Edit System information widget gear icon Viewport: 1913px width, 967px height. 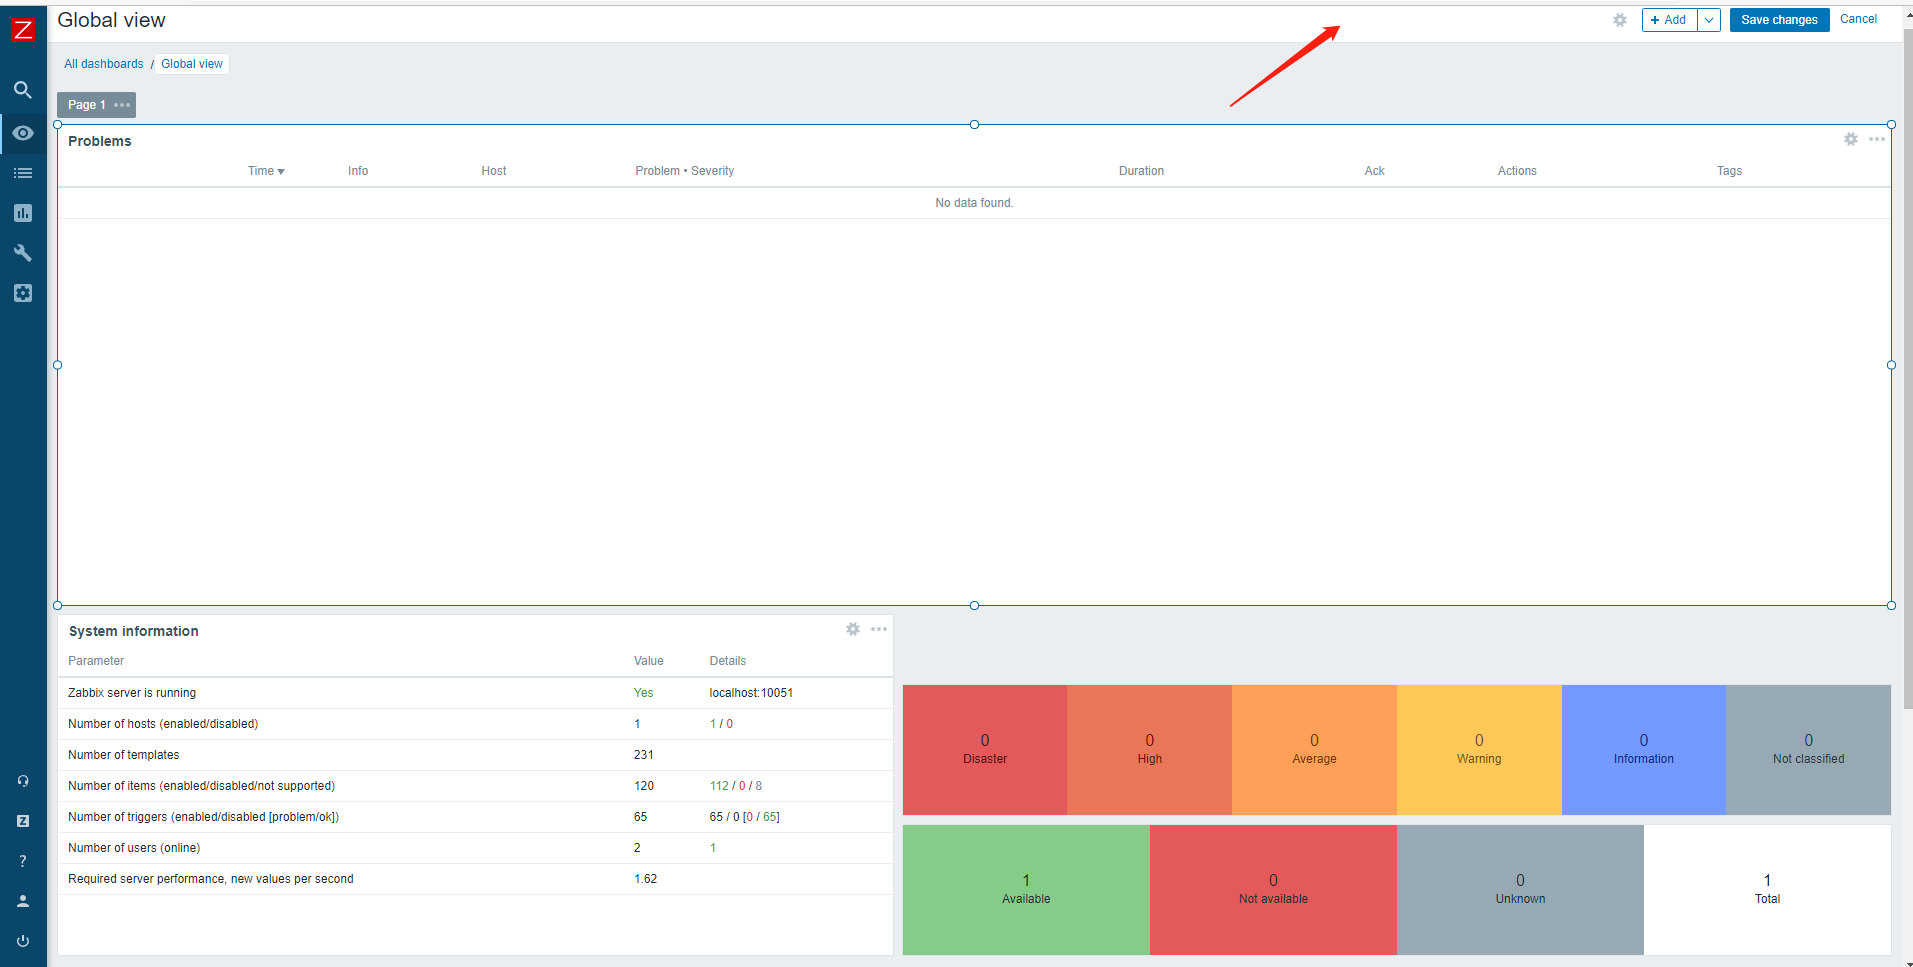coord(853,629)
